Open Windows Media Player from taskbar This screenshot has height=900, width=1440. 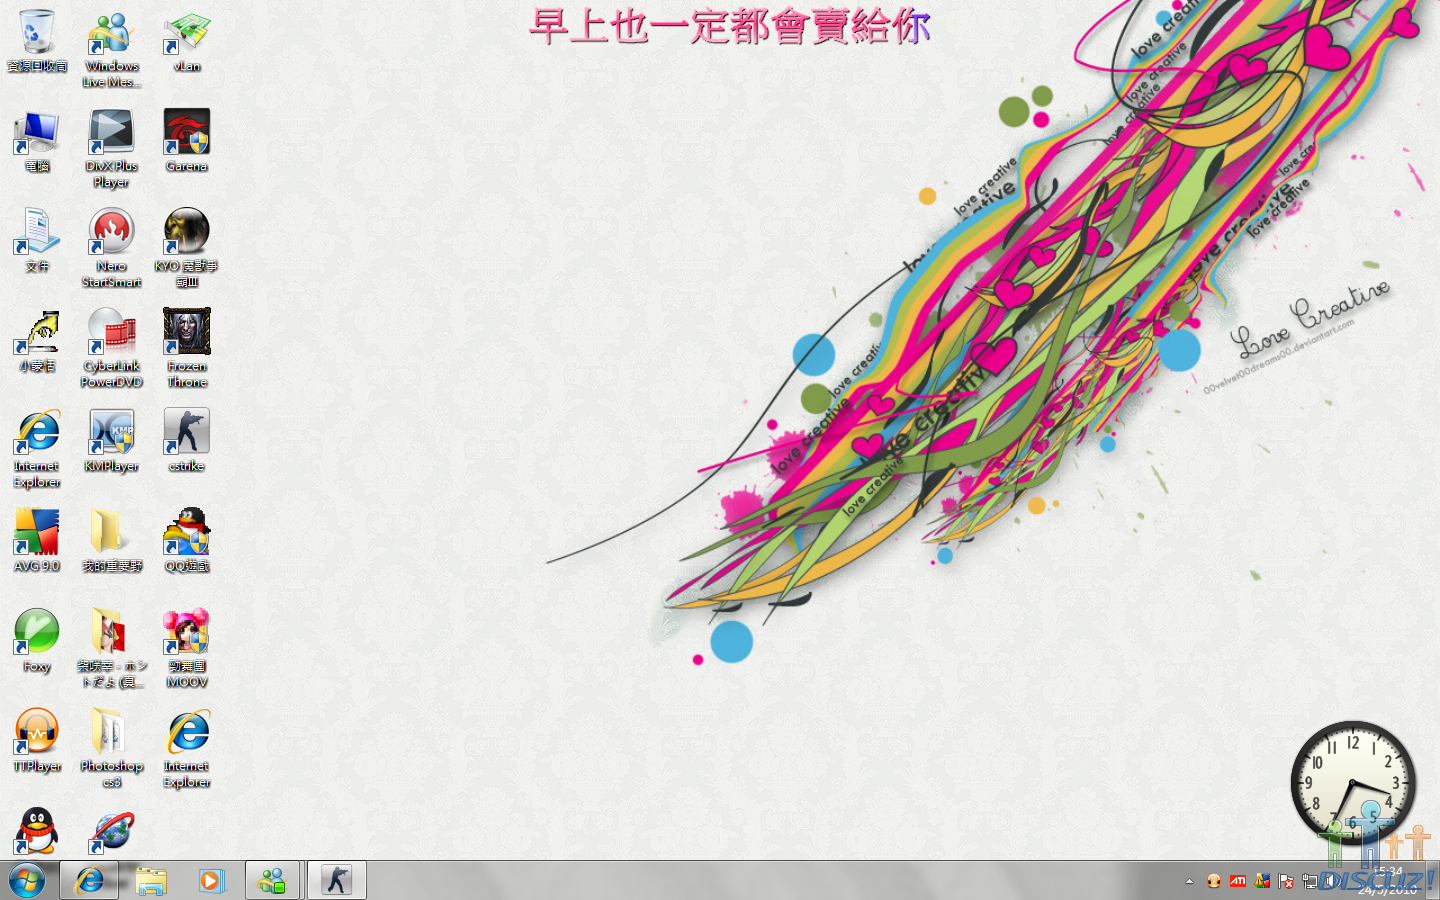tap(211, 880)
